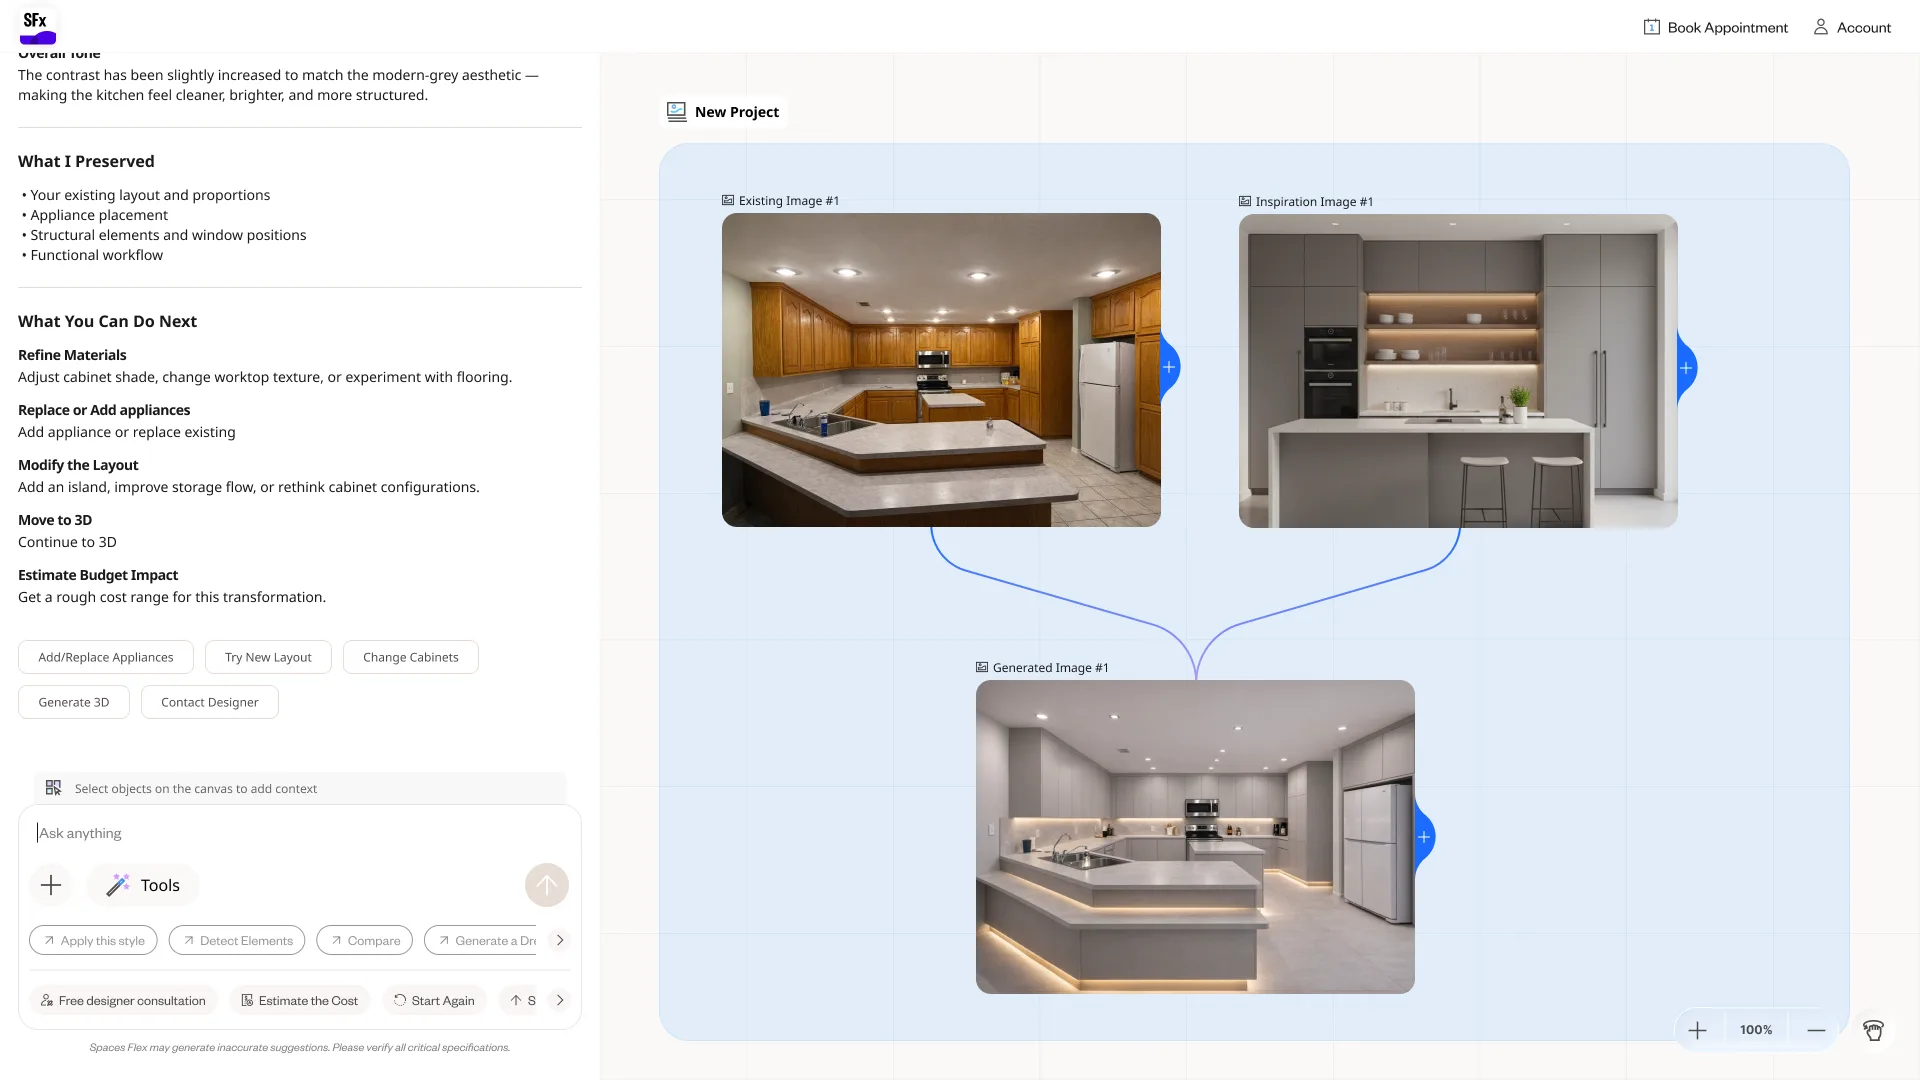Click the Existing Image #1 label icon
The height and width of the screenshot is (1080, 1920).
[x=728, y=201]
